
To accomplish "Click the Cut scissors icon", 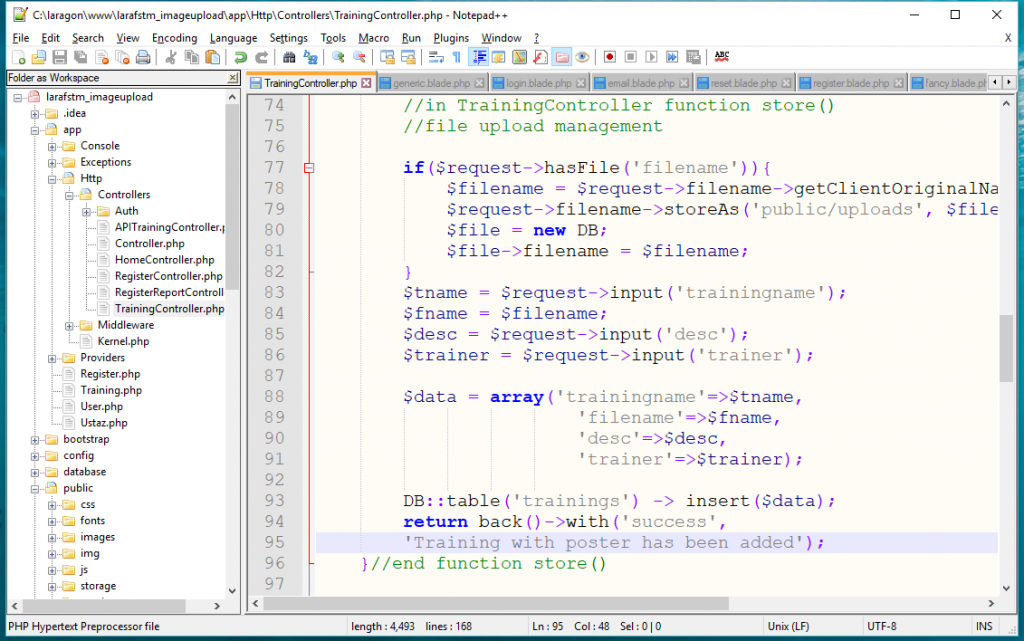I will [x=171, y=57].
